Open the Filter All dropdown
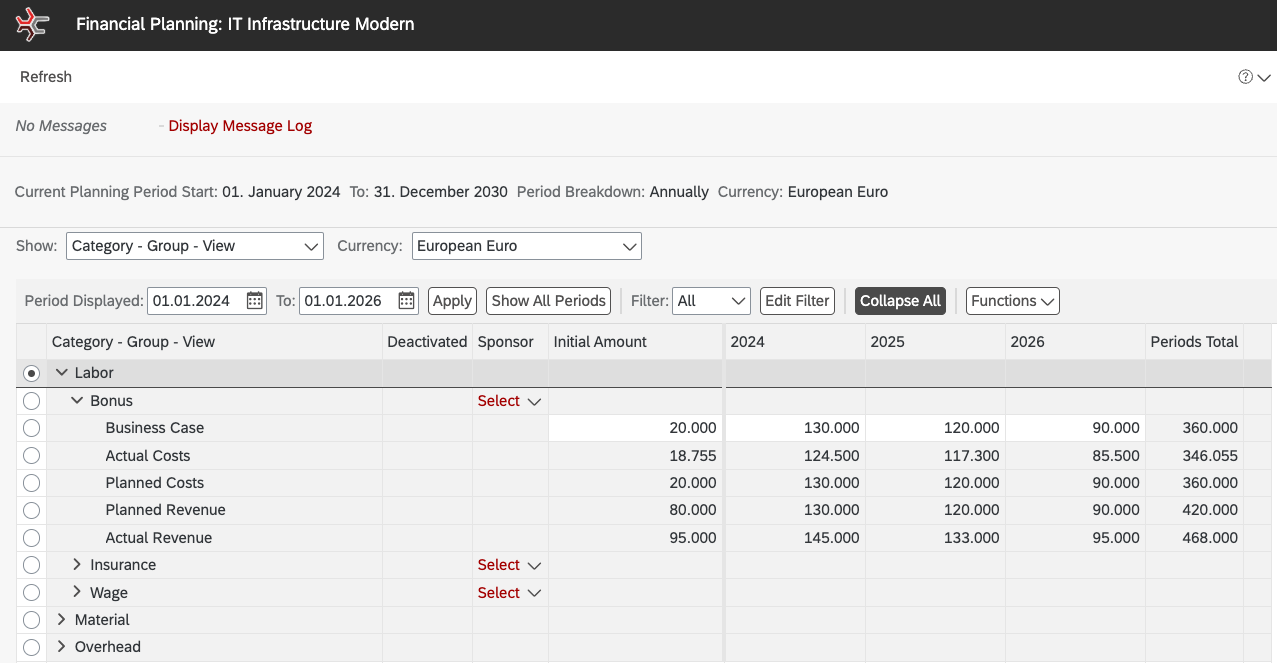 point(711,301)
